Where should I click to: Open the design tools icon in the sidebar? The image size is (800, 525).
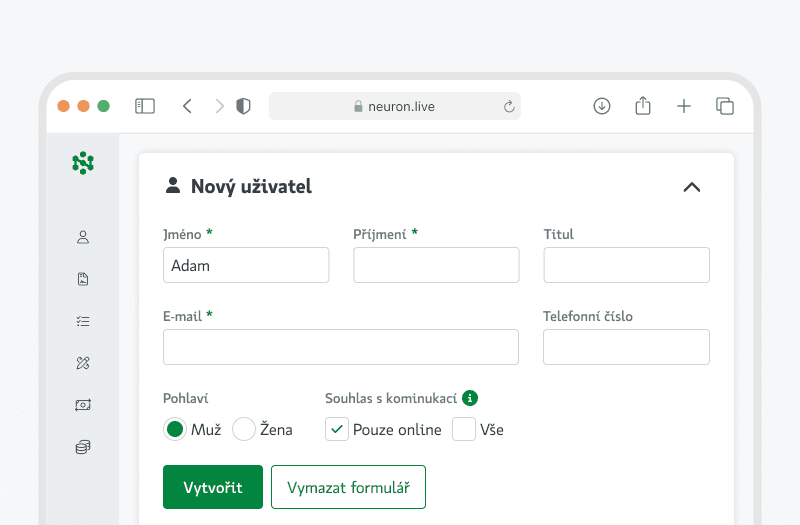coord(83,363)
